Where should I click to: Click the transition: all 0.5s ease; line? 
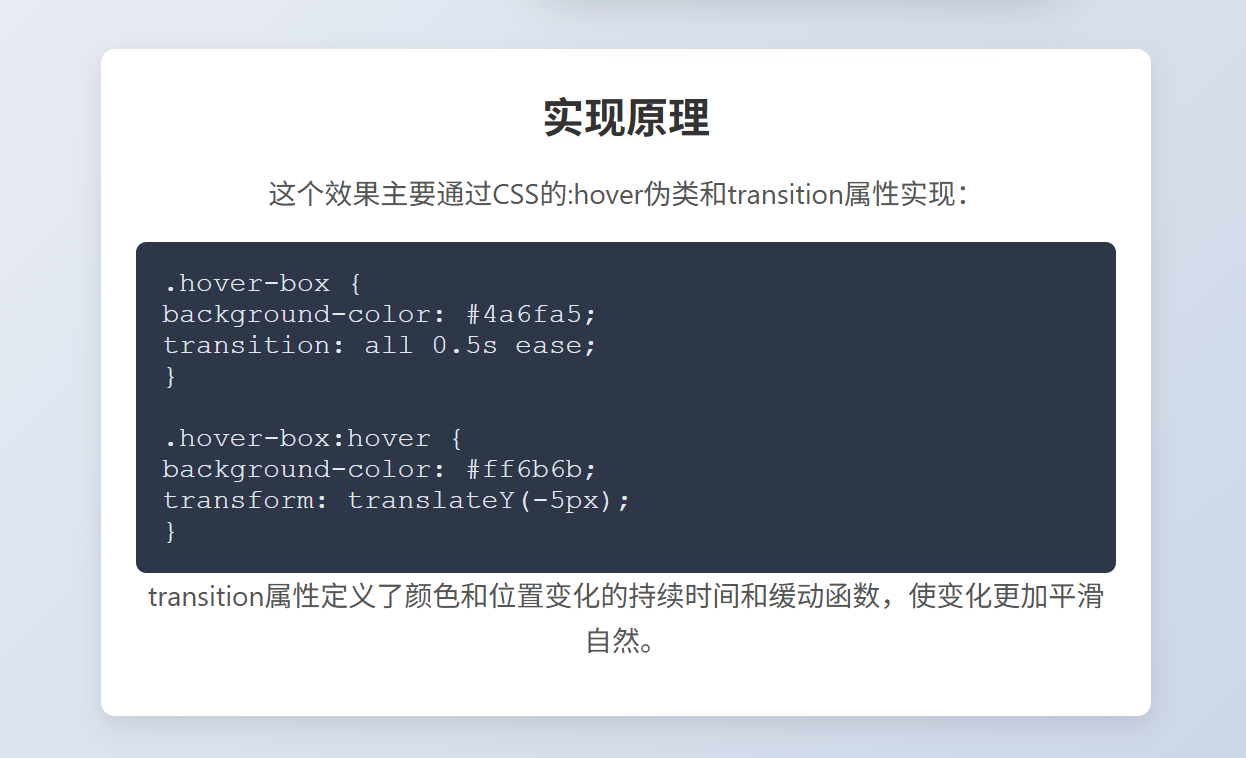379,345
